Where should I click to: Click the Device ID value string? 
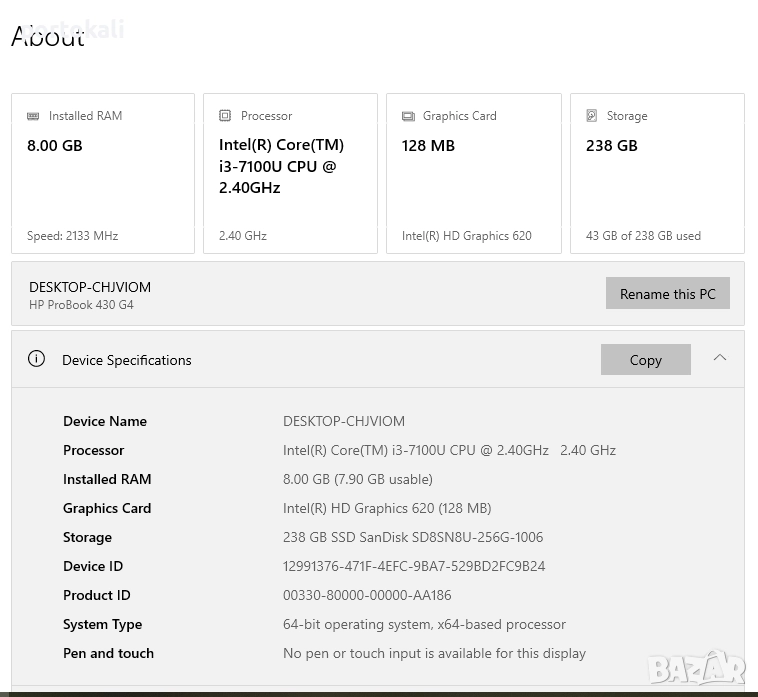click(414, 566)
